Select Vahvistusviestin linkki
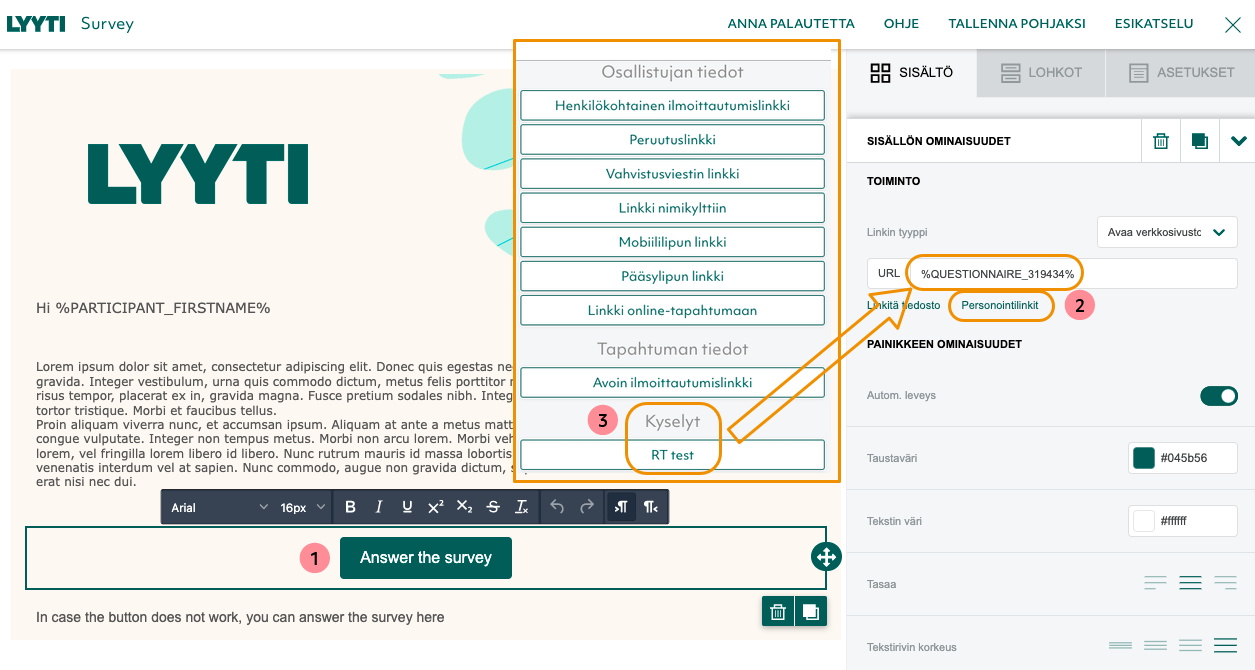Screen dimensions: 1255x670 (x=672, y=173)
